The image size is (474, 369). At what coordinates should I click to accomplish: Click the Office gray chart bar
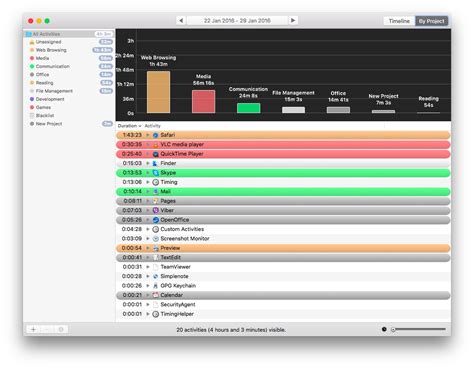[338, 110]
